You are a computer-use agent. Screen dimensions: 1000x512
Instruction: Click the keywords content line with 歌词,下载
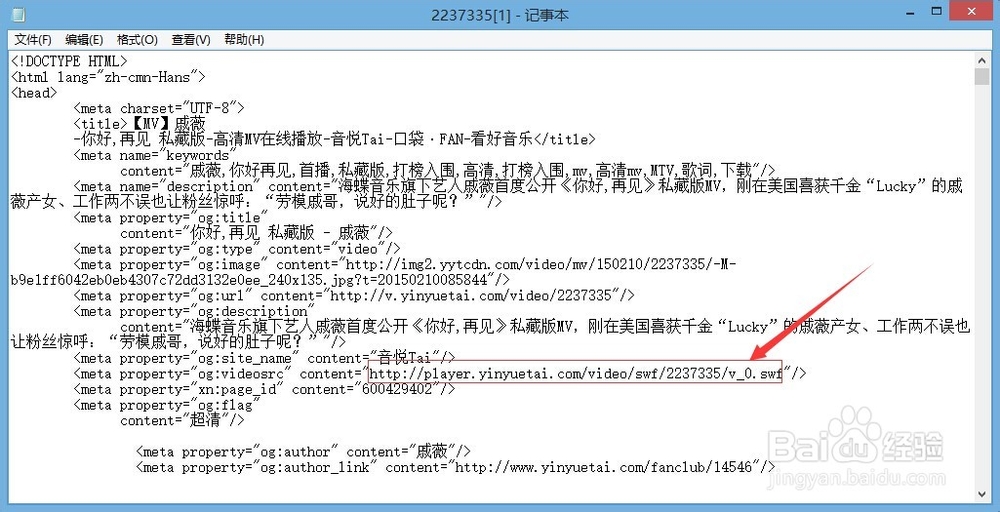(447, 171)
